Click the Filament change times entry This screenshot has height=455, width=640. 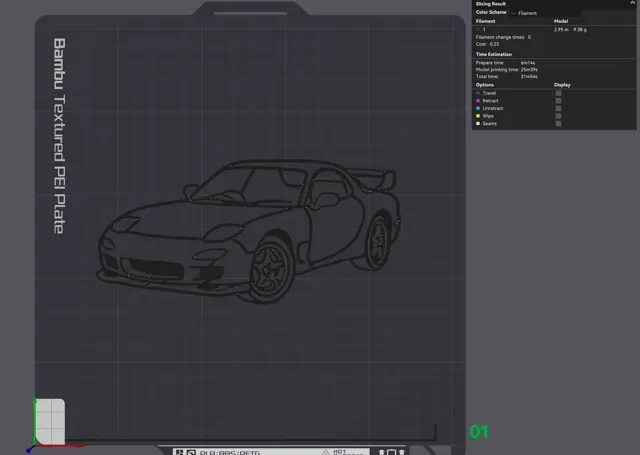point(503,37)
